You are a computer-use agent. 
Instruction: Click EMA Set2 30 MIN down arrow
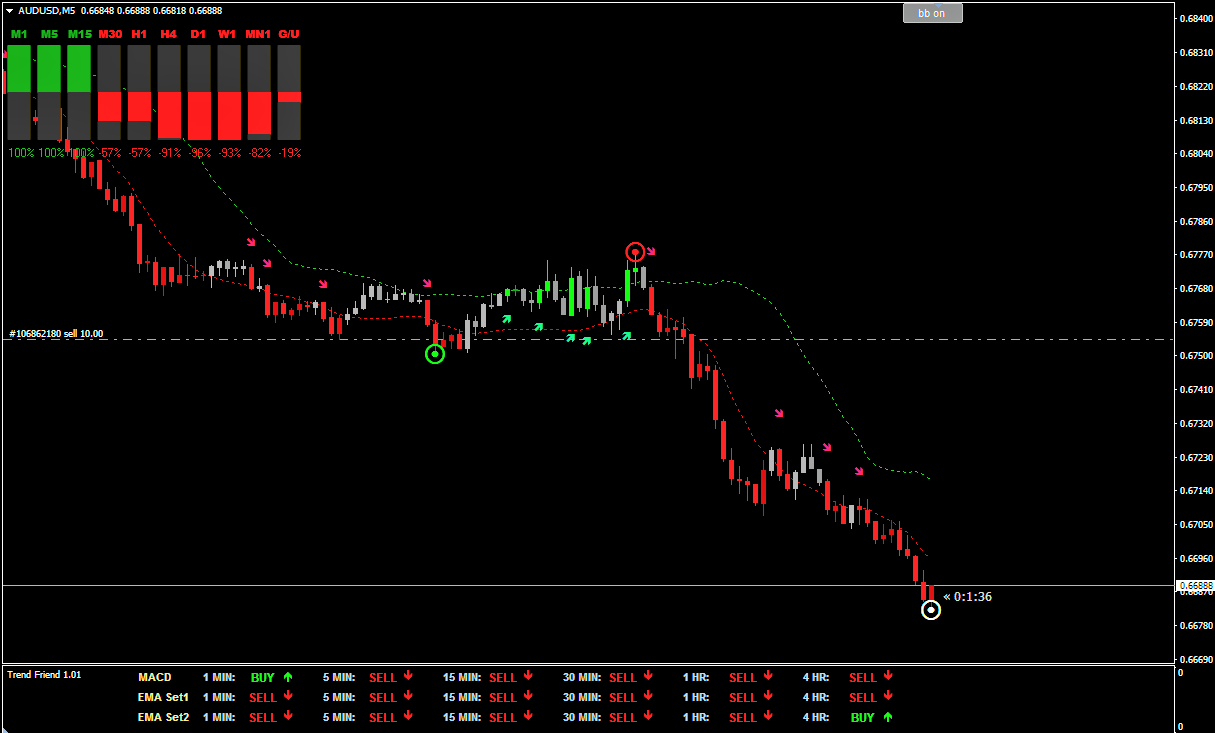tap(648, 717)
